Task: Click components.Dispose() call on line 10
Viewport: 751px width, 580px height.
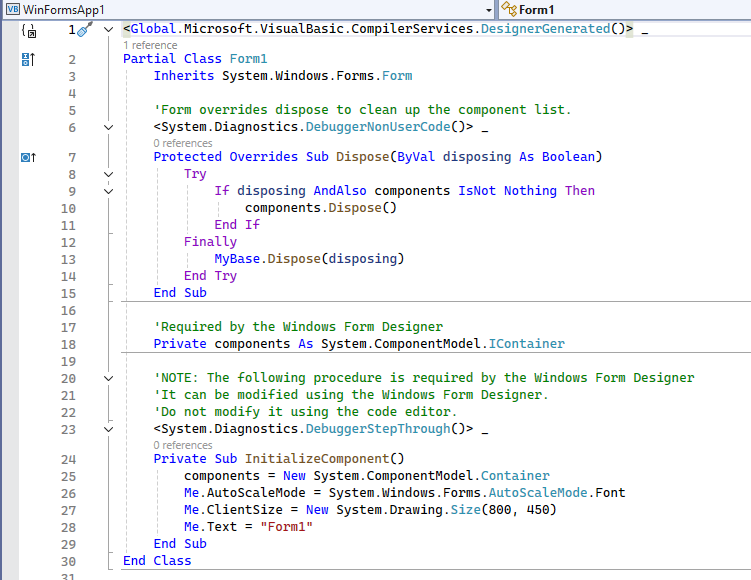Action: [321, 207]
